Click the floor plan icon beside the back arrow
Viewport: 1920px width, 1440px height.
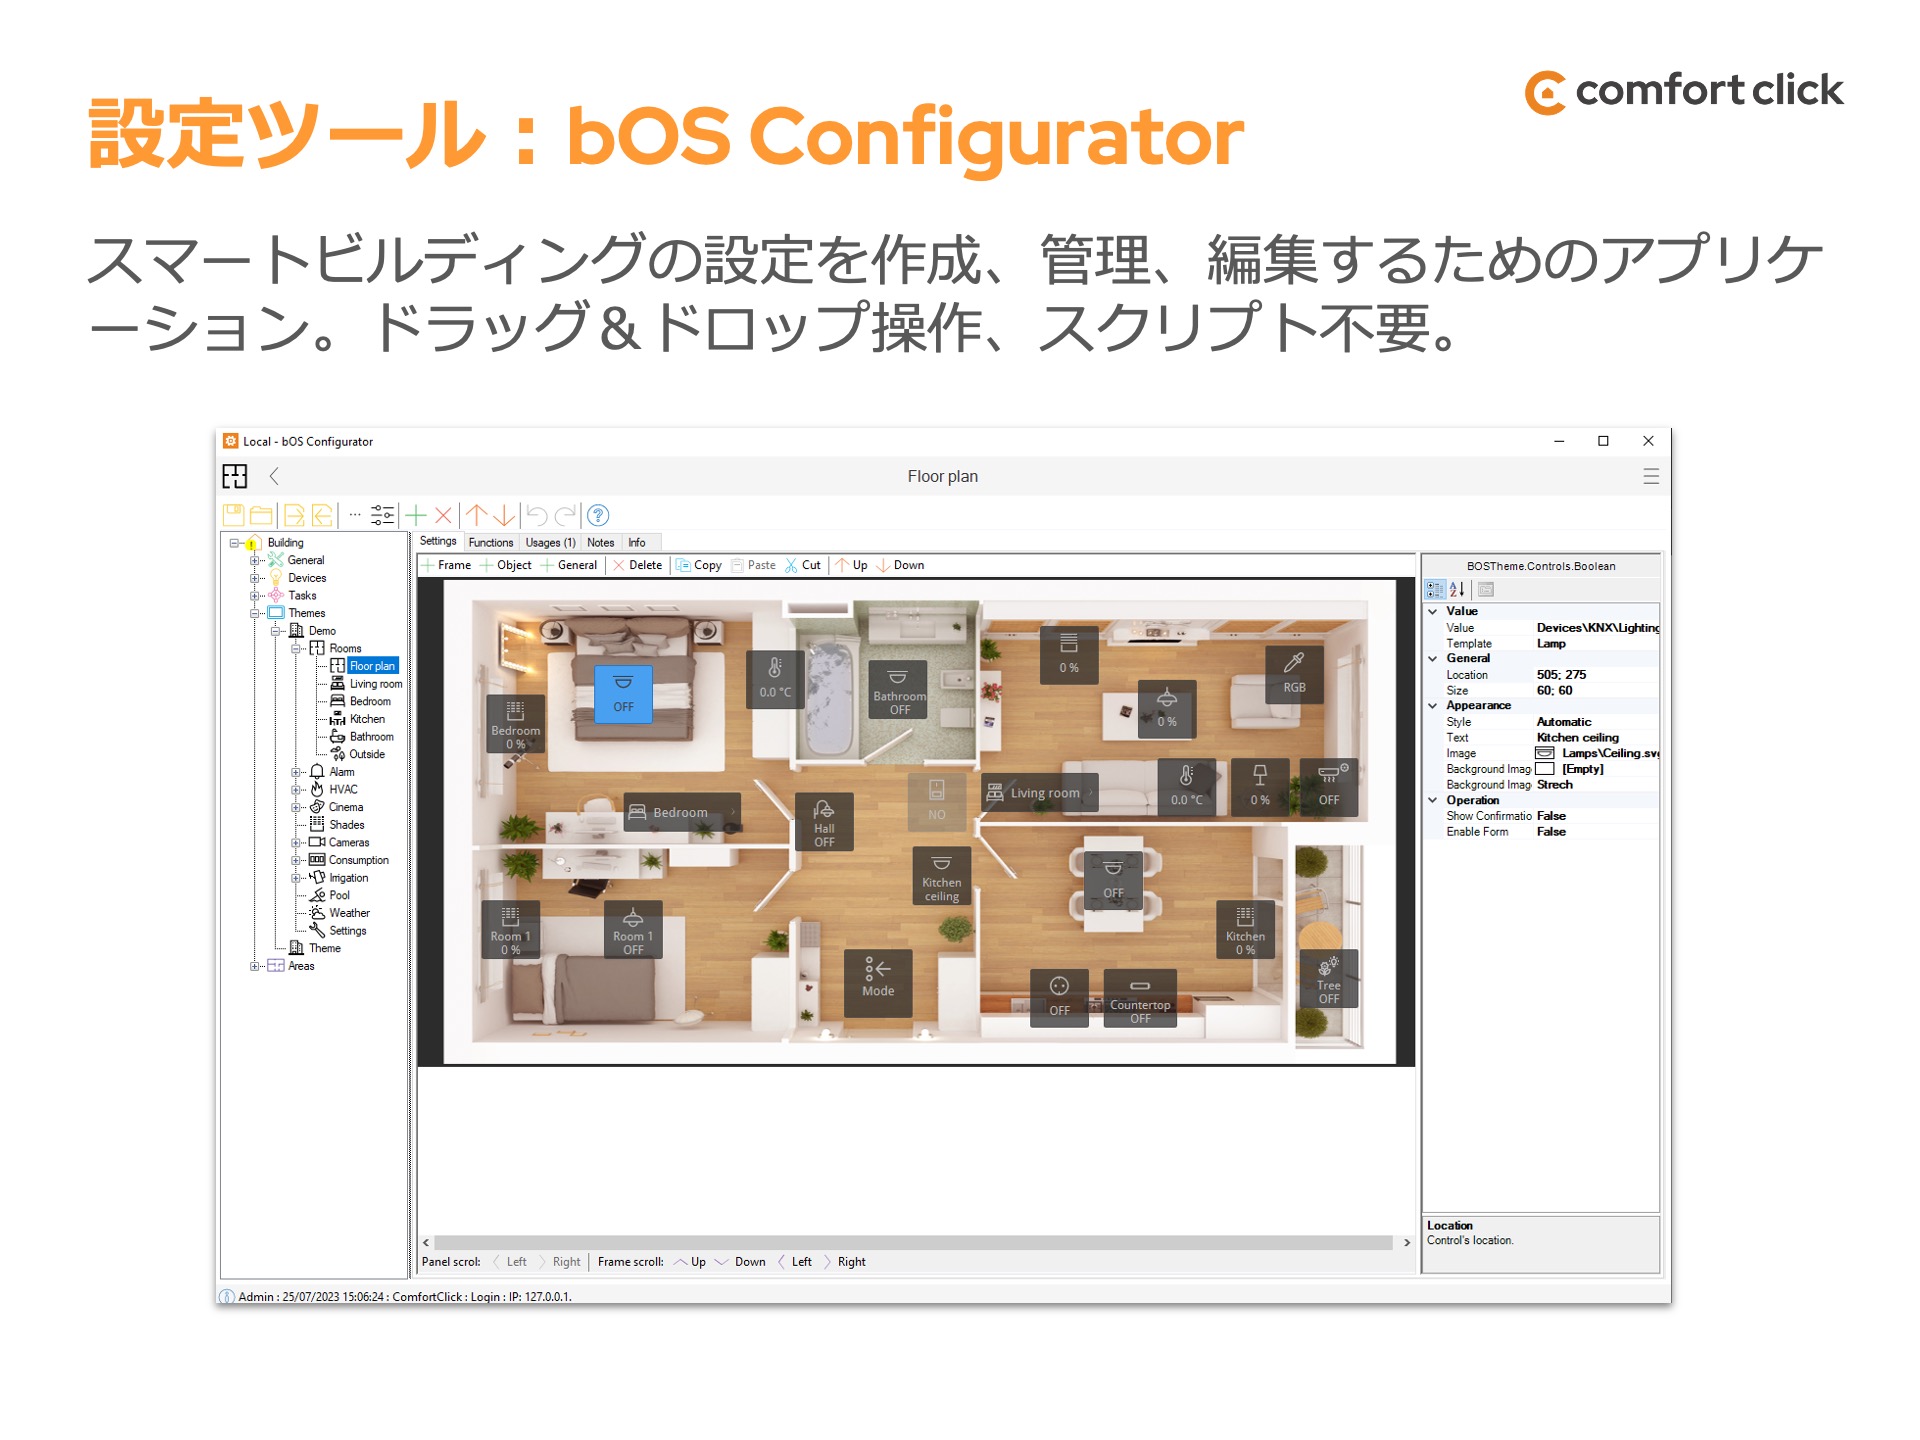tap(235, 476)
